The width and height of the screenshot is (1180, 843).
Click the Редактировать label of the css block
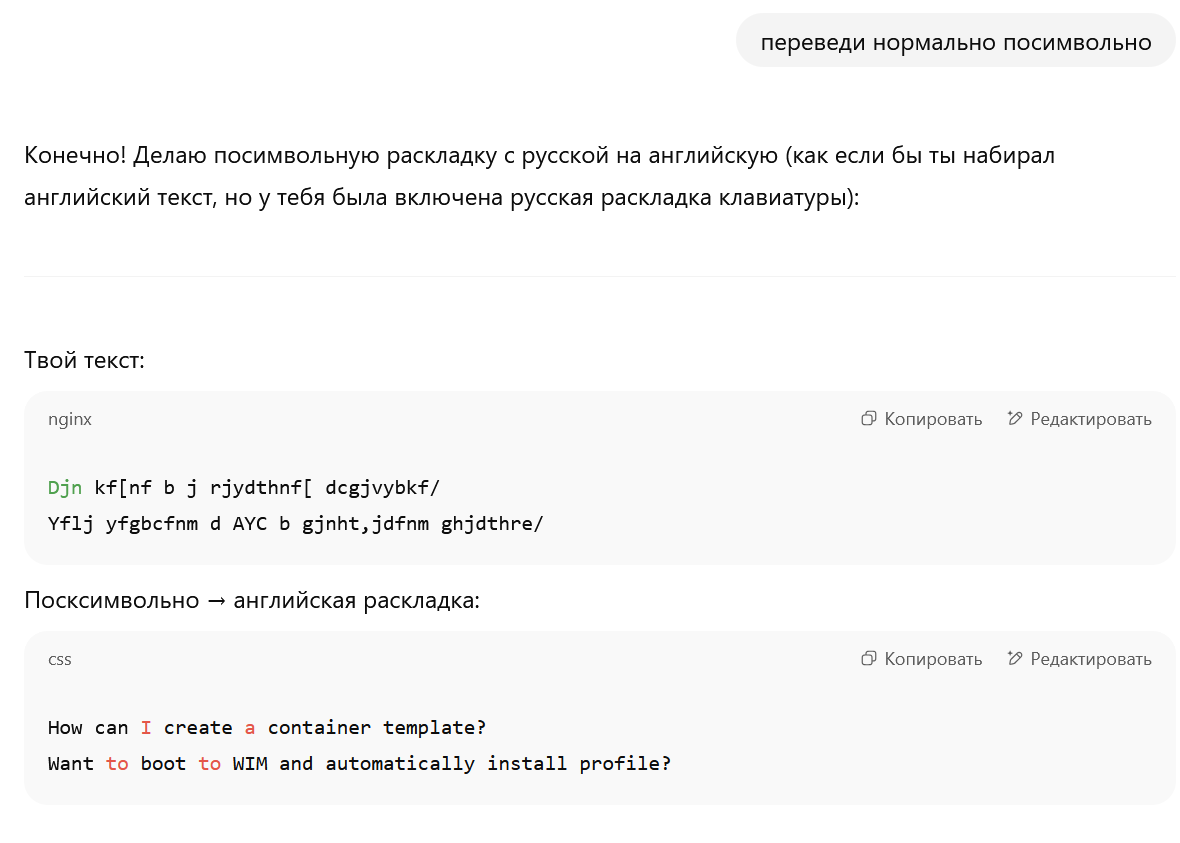pos(1090,659)
